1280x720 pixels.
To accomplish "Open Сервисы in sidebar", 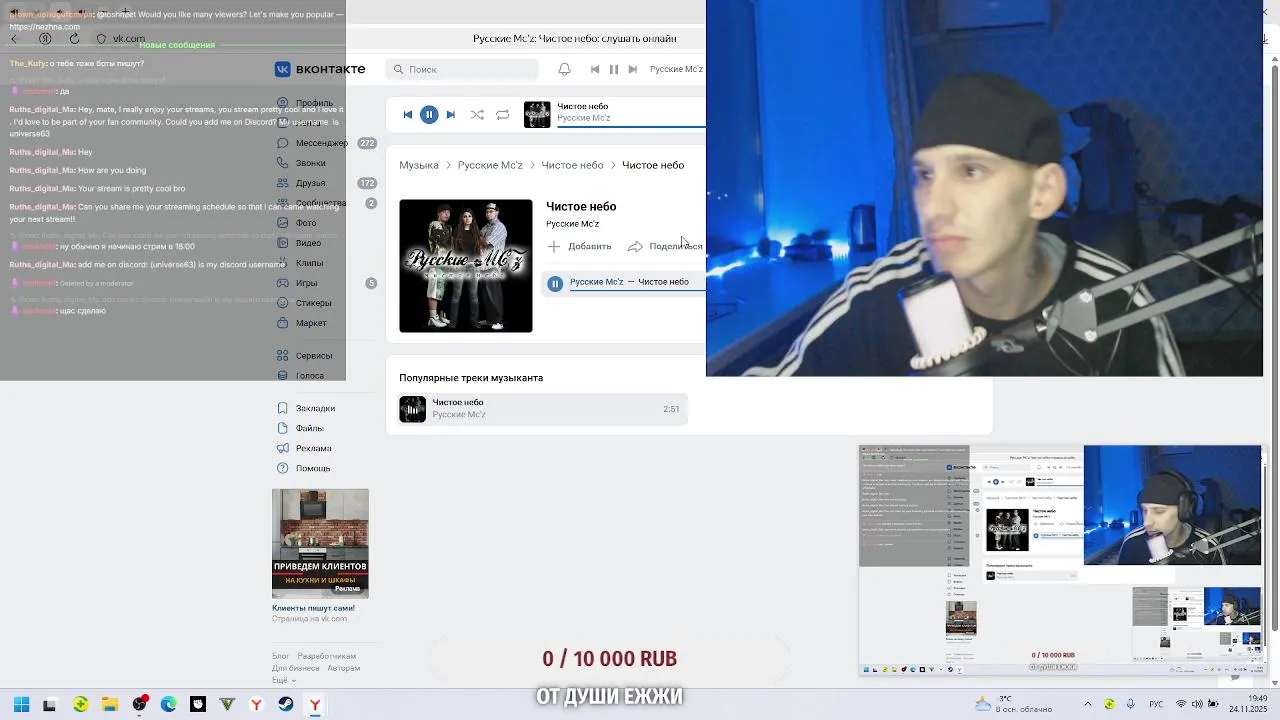I will click(314, 356).
